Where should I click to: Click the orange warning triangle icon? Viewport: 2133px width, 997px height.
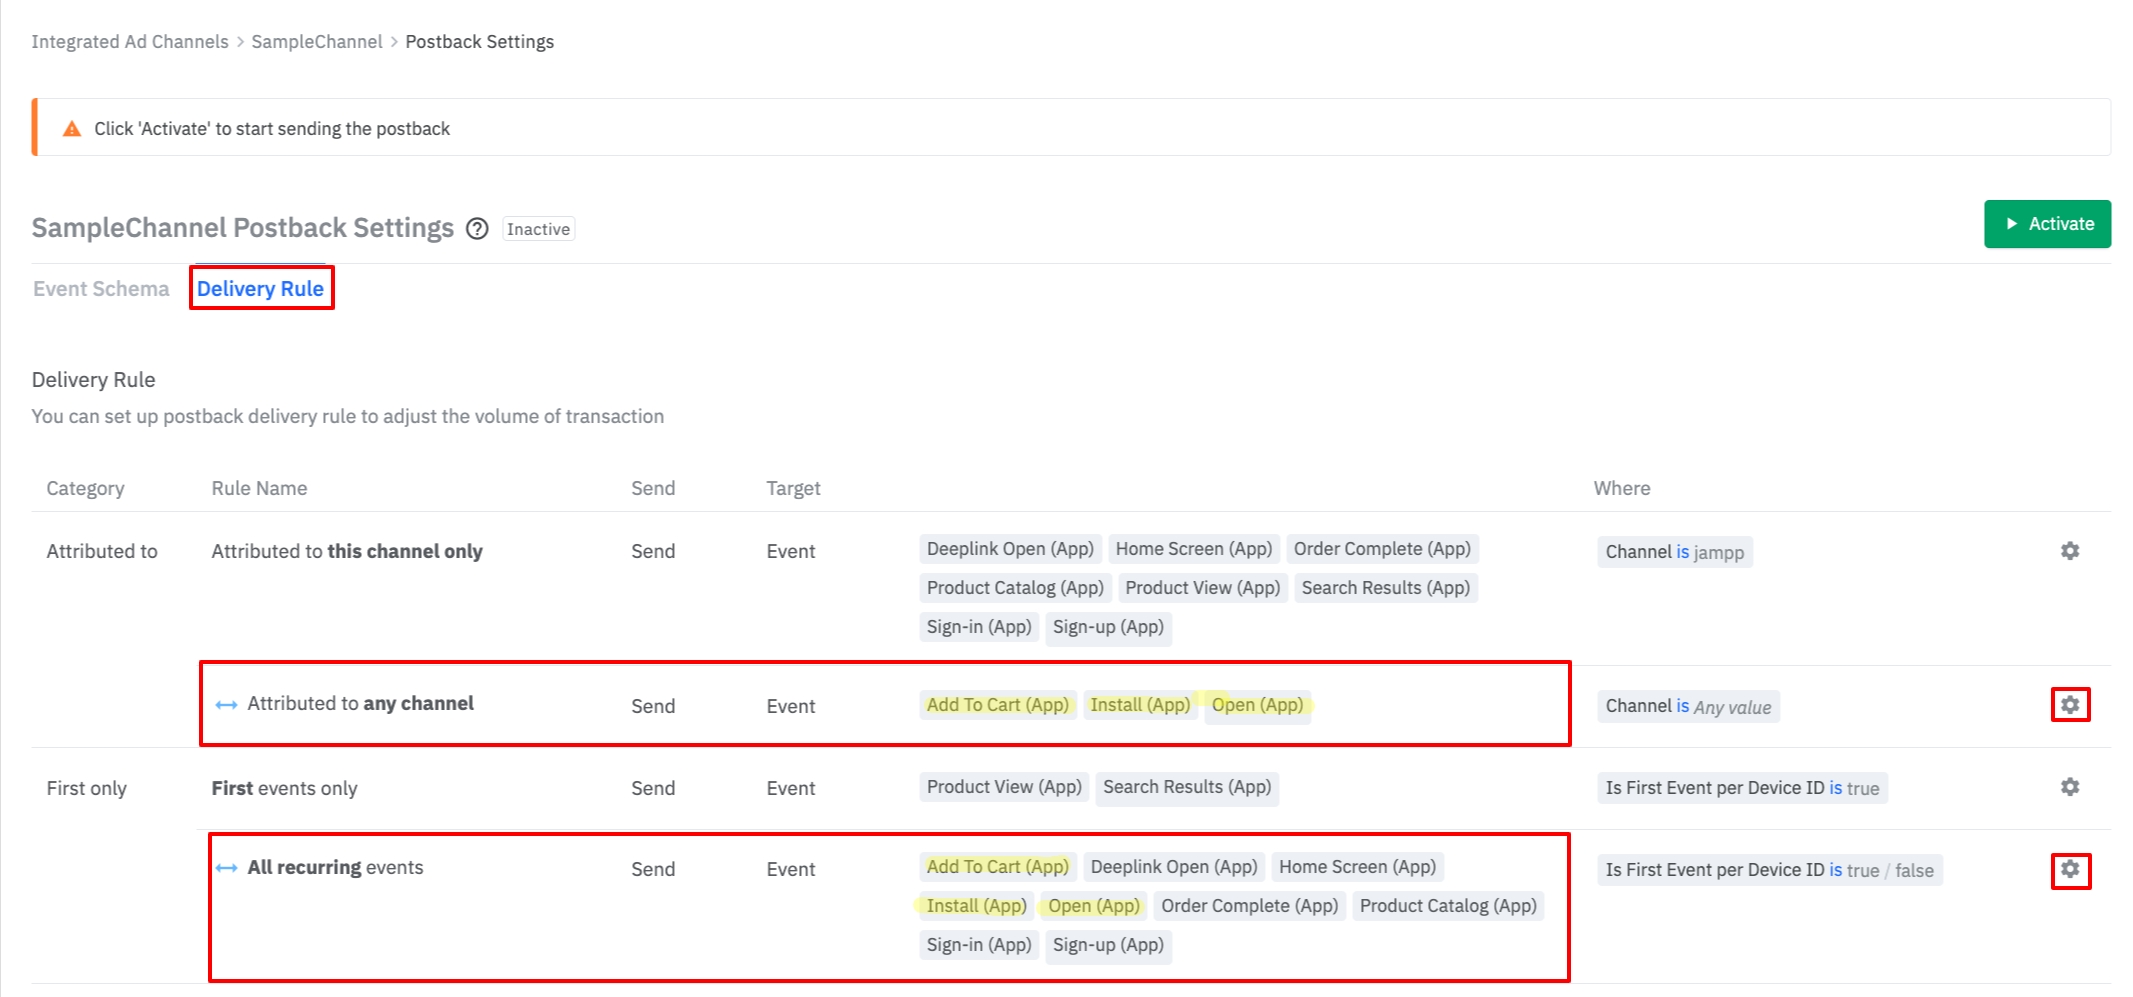(72, 129)
